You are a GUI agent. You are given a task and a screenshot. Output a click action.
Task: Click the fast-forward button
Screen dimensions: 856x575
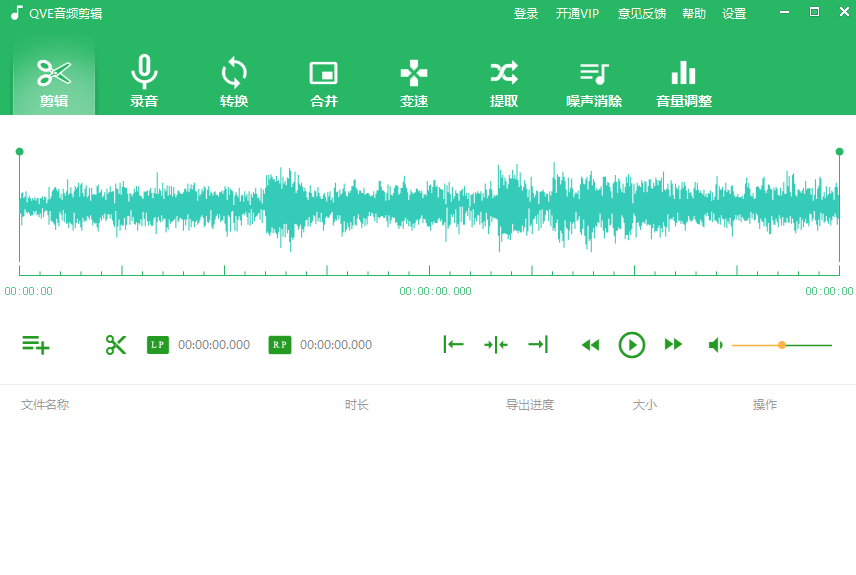coord(673,345)
